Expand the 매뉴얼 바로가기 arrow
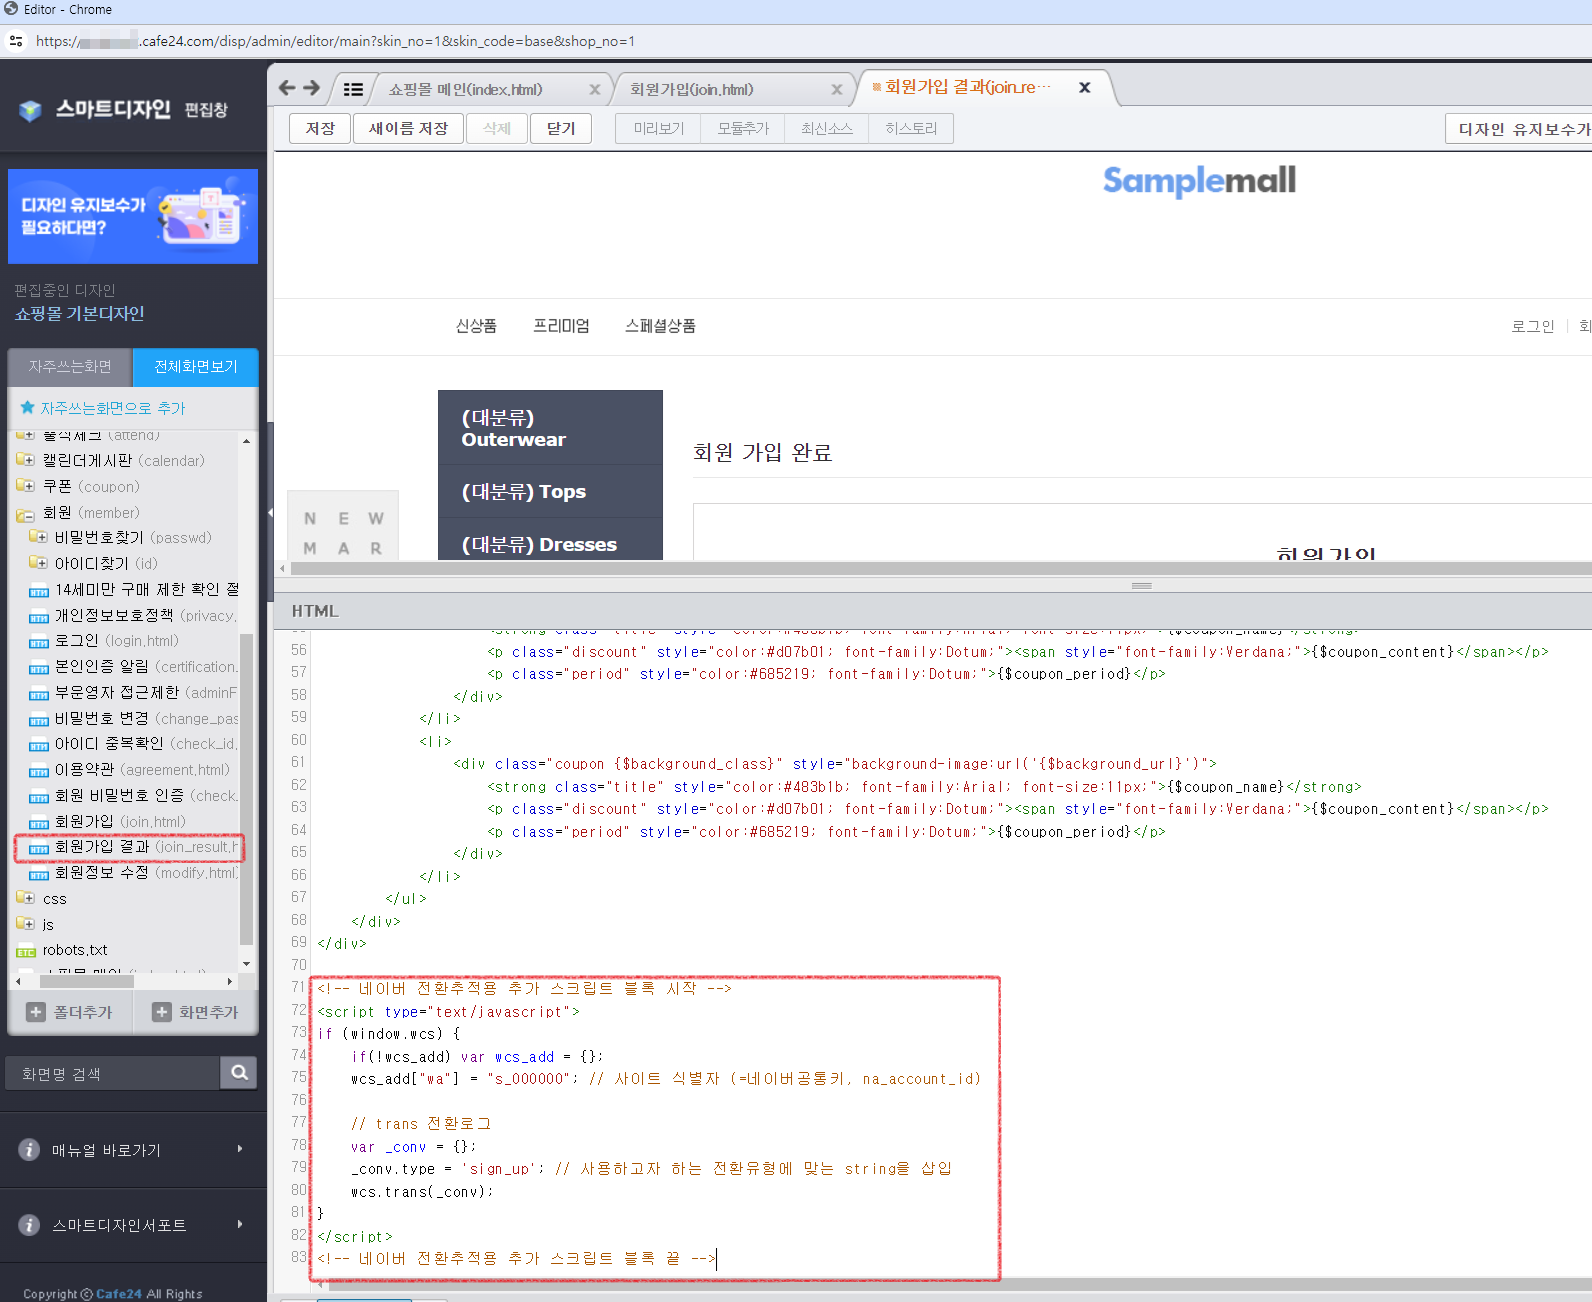The height and width of the screenshot is (1302, 1592). pos(240,1149)
